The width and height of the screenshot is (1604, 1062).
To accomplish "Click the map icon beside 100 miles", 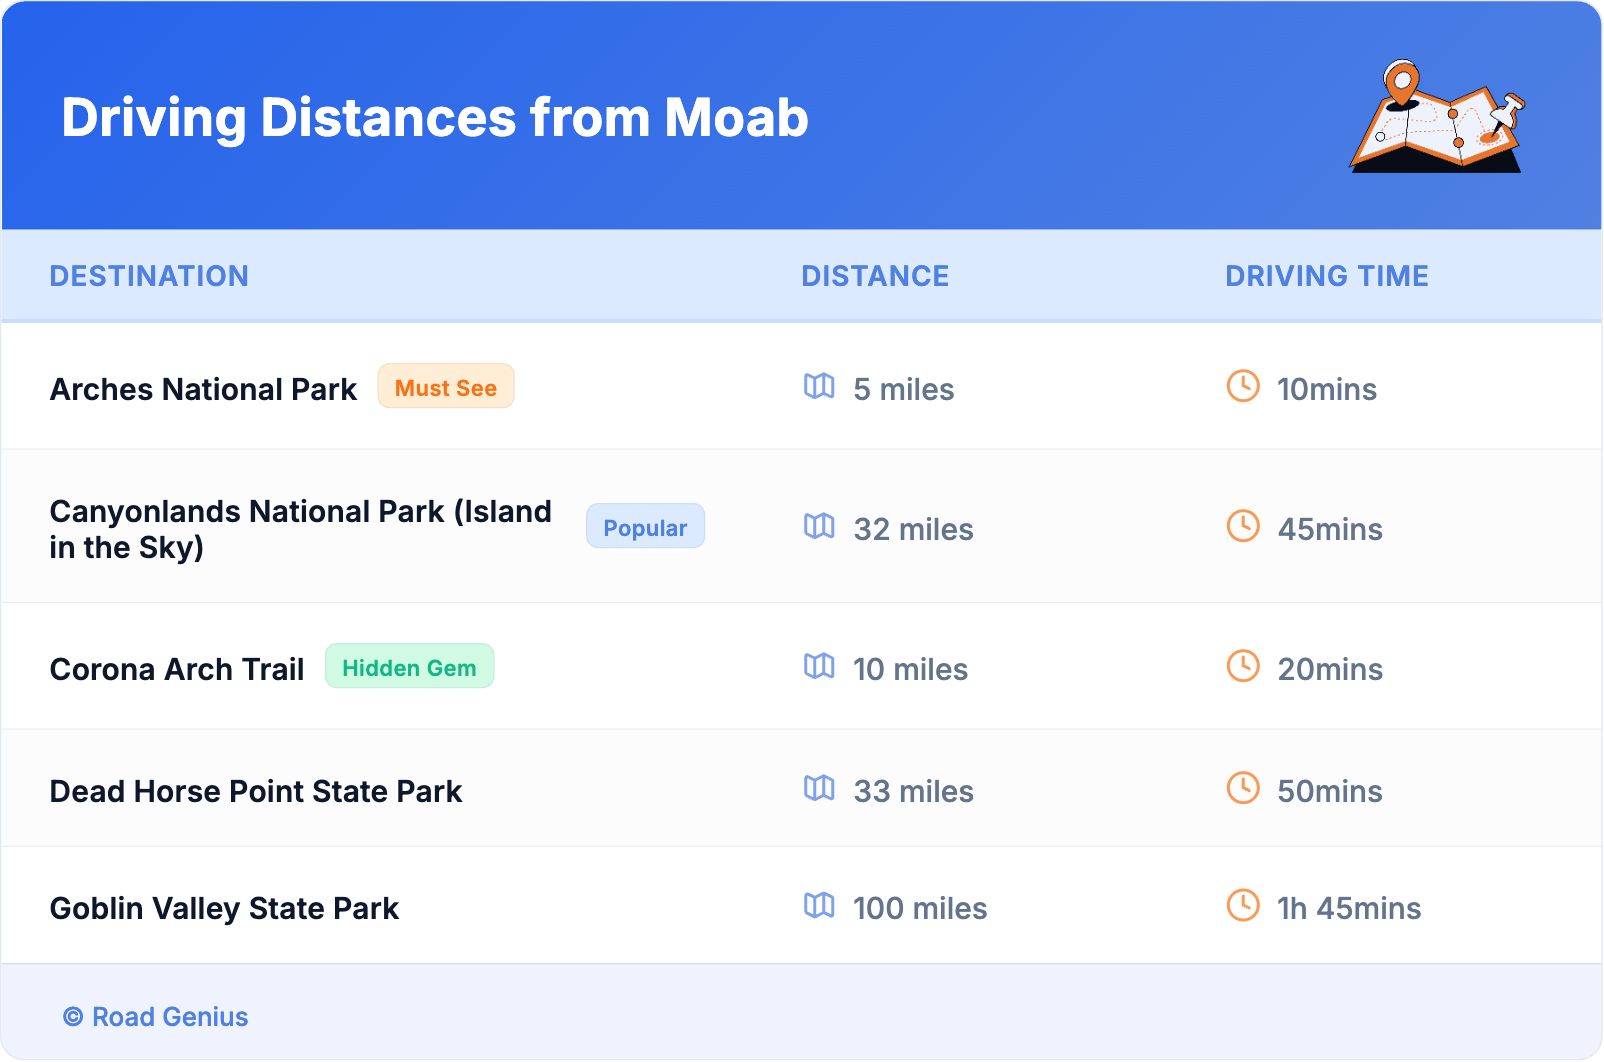I will pos(819,905).
